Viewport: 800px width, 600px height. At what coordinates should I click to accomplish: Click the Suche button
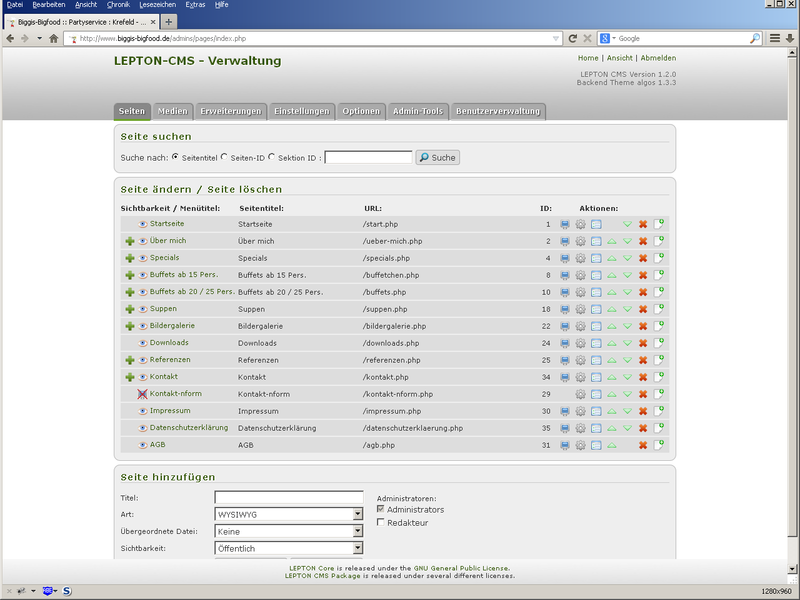pyautogui.click(x=438, y=158)
